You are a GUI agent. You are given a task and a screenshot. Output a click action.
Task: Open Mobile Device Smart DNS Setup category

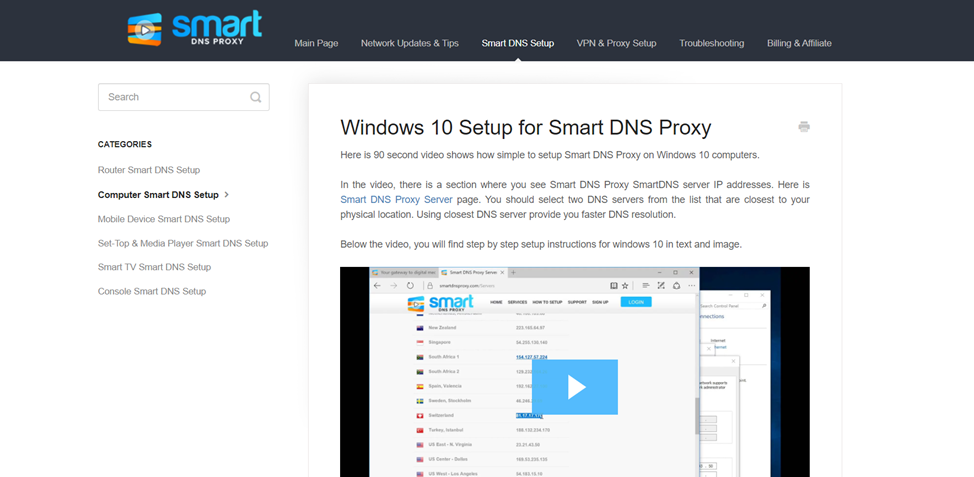click(x=164, y=219)
